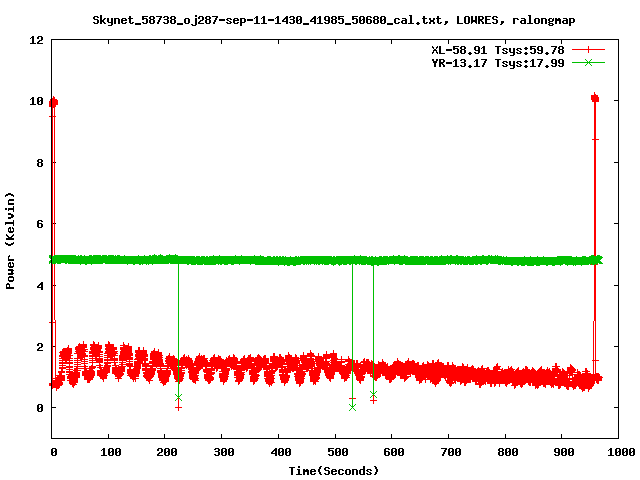Click y-axis tick label 4

pyautogui.click(x=40, y=286)
